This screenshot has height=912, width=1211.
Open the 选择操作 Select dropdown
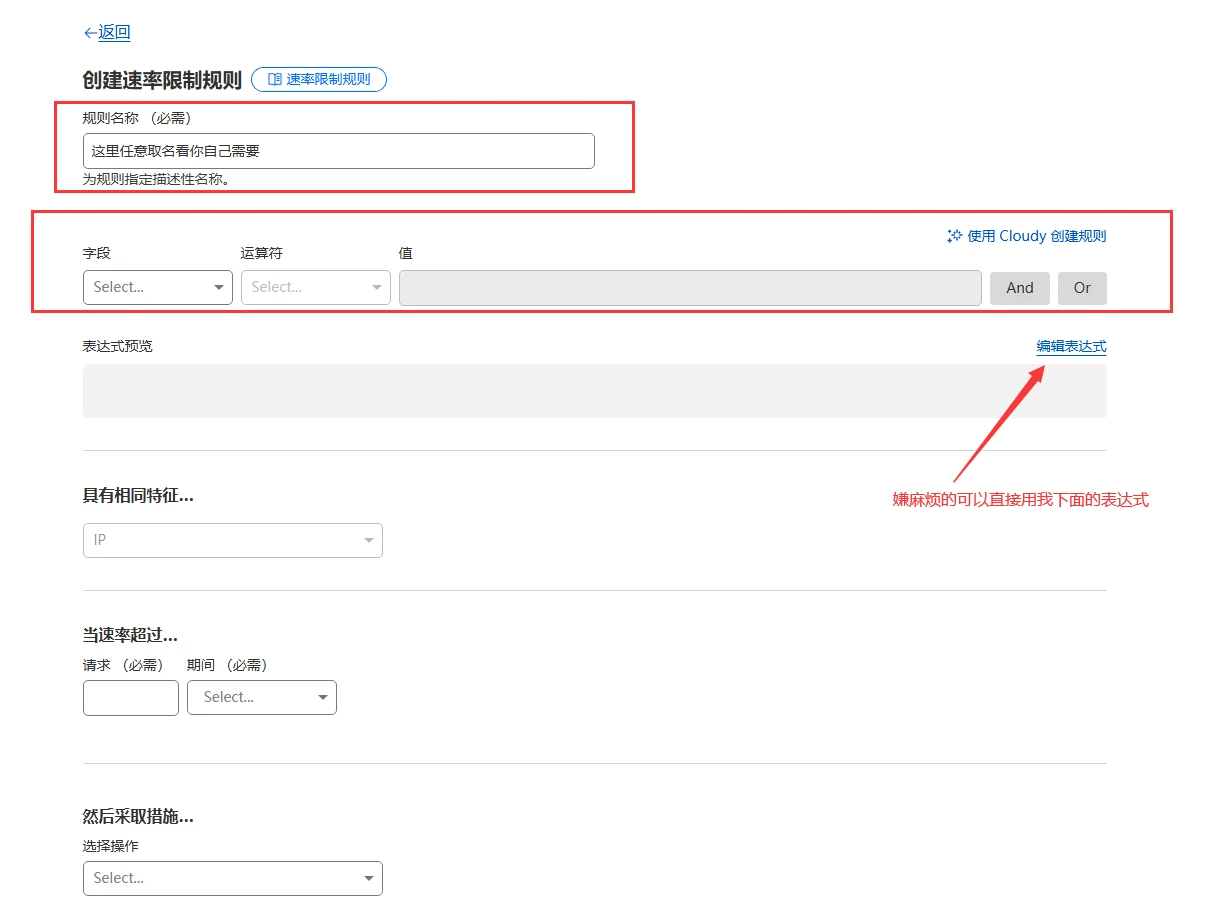[x=232, y=878]
